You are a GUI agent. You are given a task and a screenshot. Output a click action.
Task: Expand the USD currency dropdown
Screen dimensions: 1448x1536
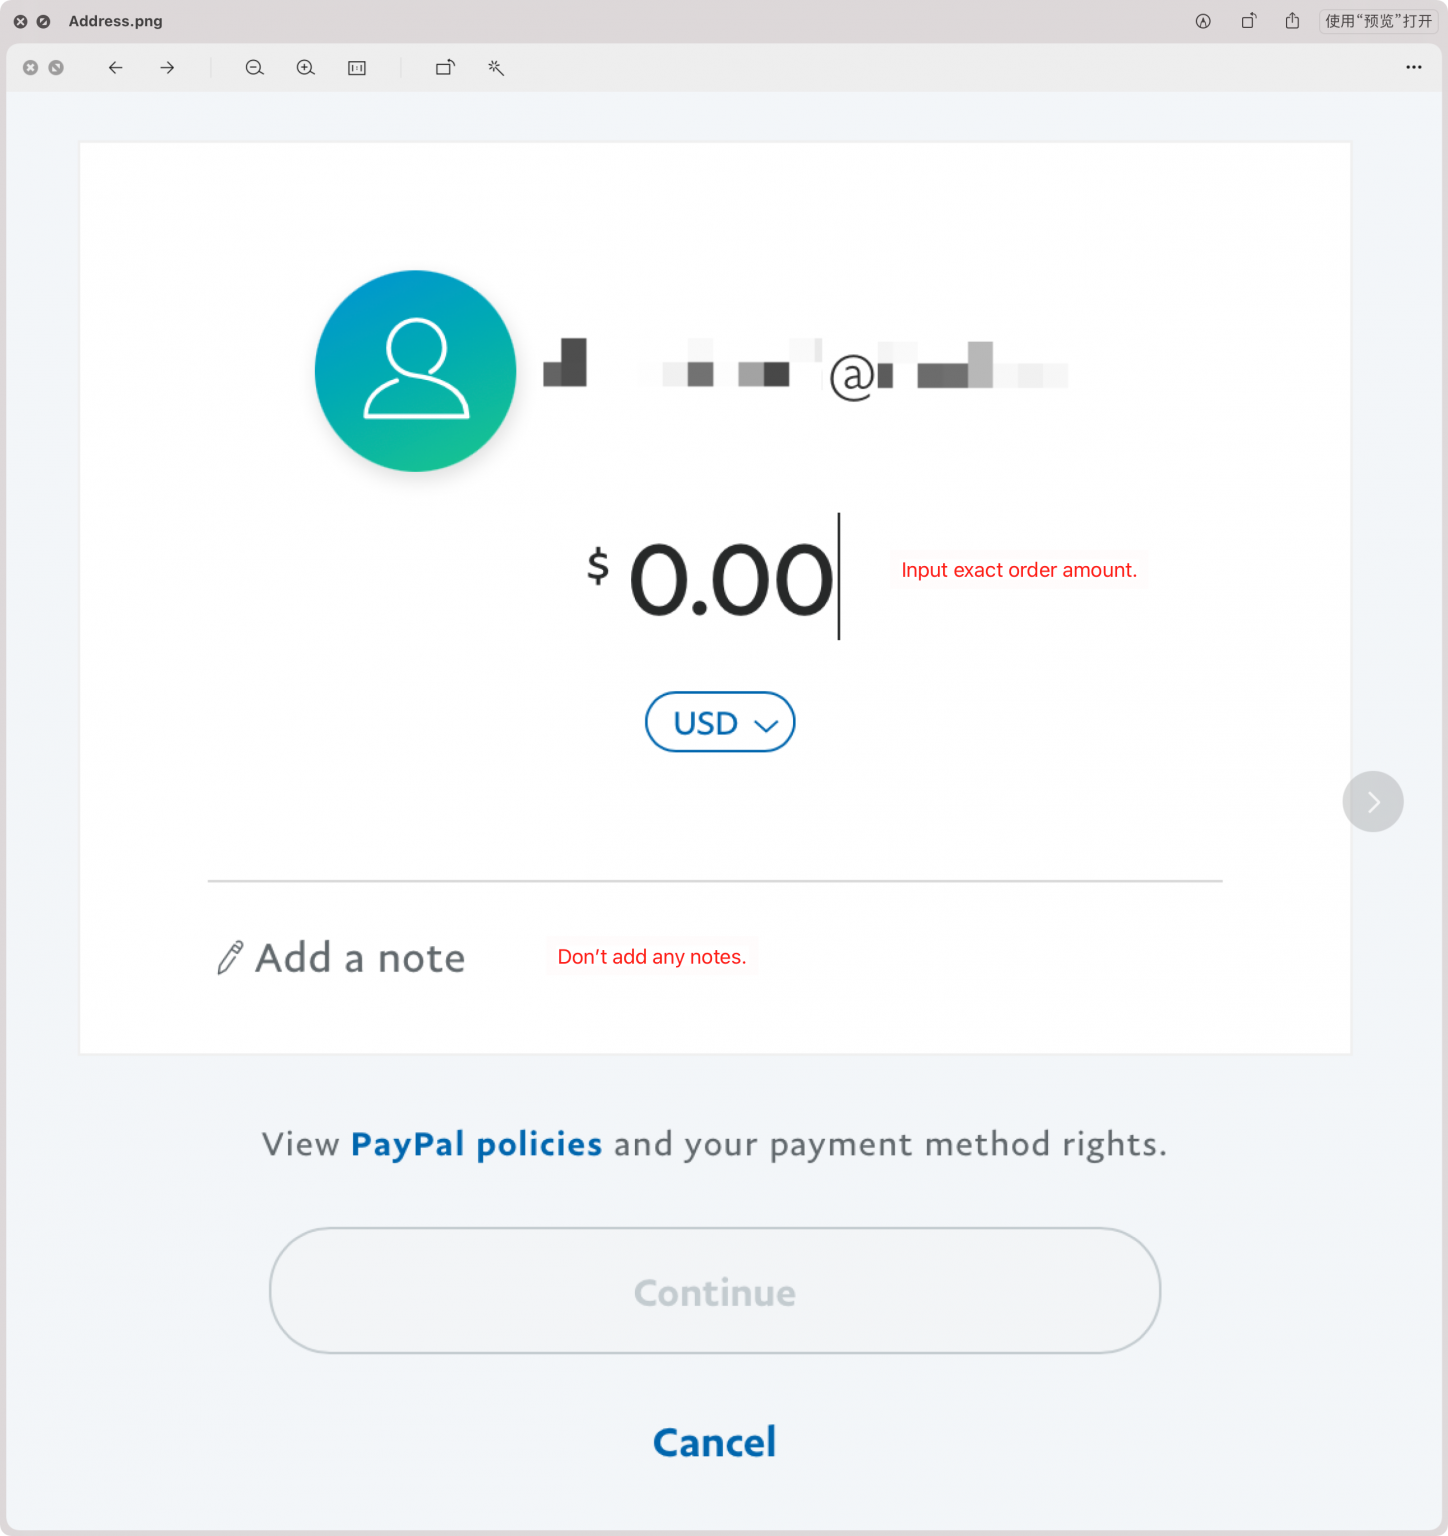pos(720,722)
